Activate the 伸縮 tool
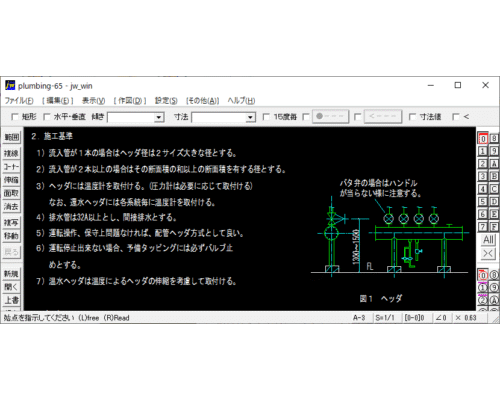500x400 pixels. coord(11,180)
